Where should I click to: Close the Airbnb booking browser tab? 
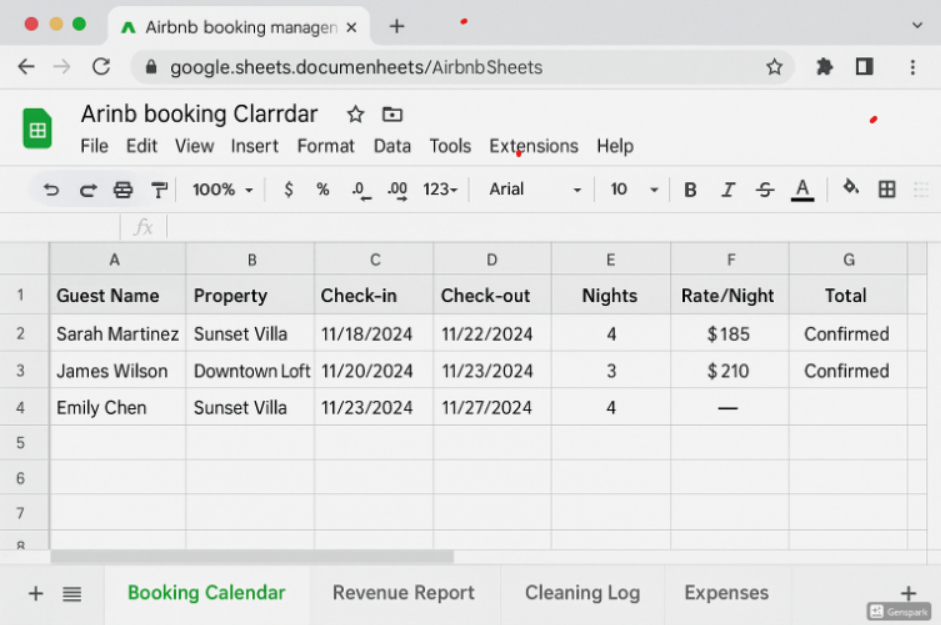coord(352,28)
